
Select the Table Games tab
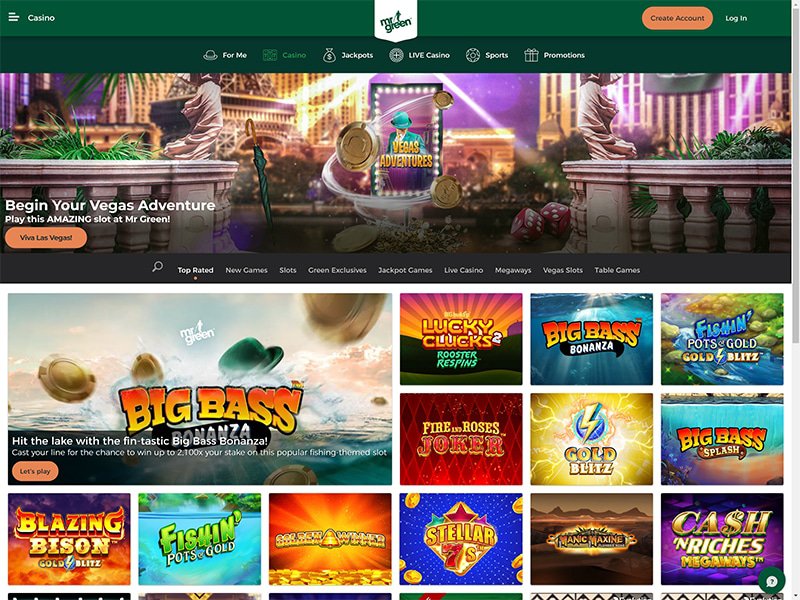(x=617, y=270)
